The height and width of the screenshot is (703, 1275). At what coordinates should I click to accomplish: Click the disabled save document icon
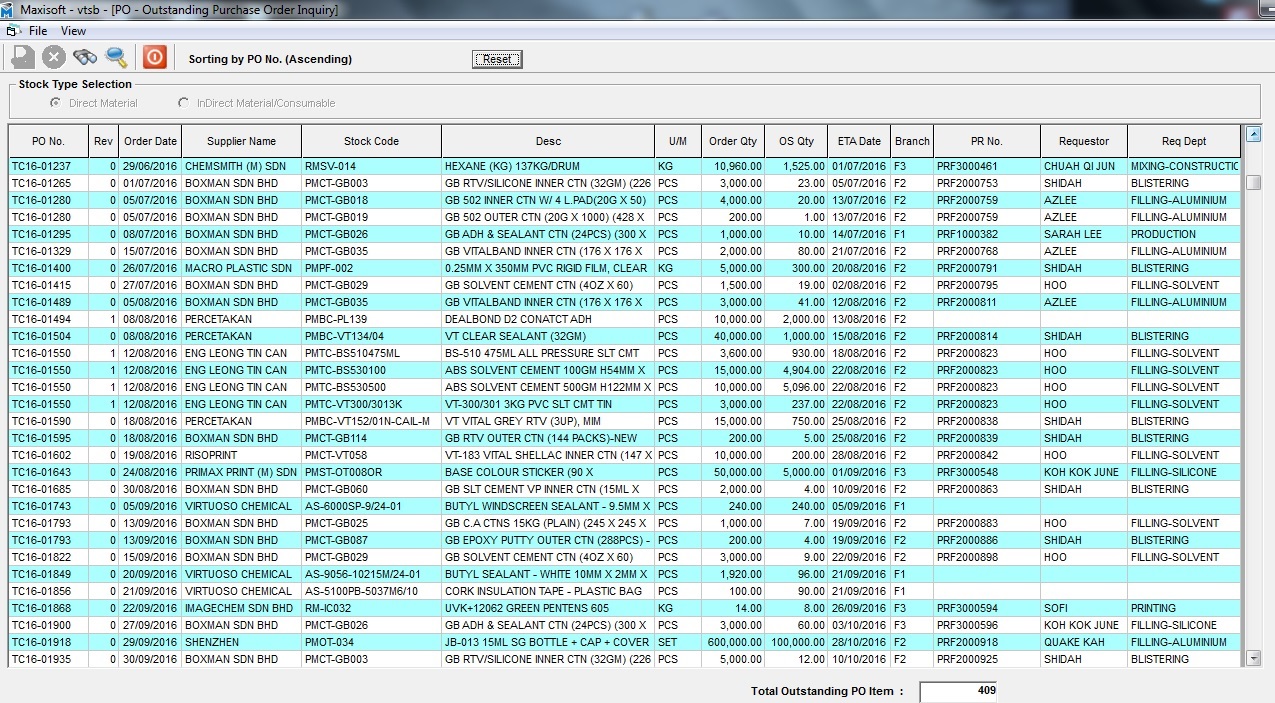pos(23,57)
